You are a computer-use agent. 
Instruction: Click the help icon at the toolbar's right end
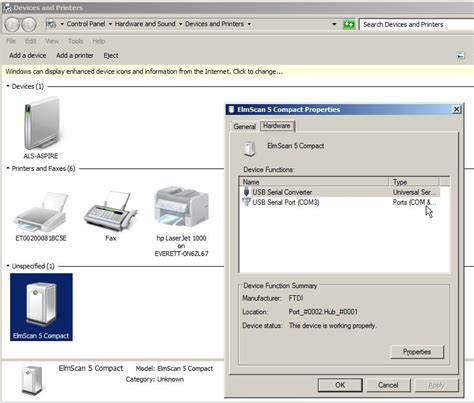(x=460, y=56)
